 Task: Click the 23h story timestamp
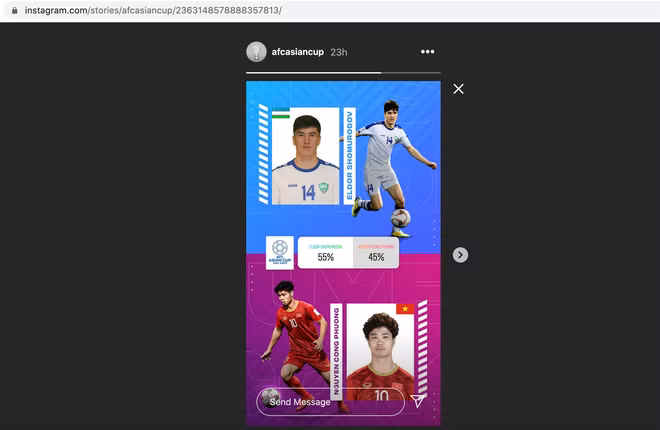(338, 52)
